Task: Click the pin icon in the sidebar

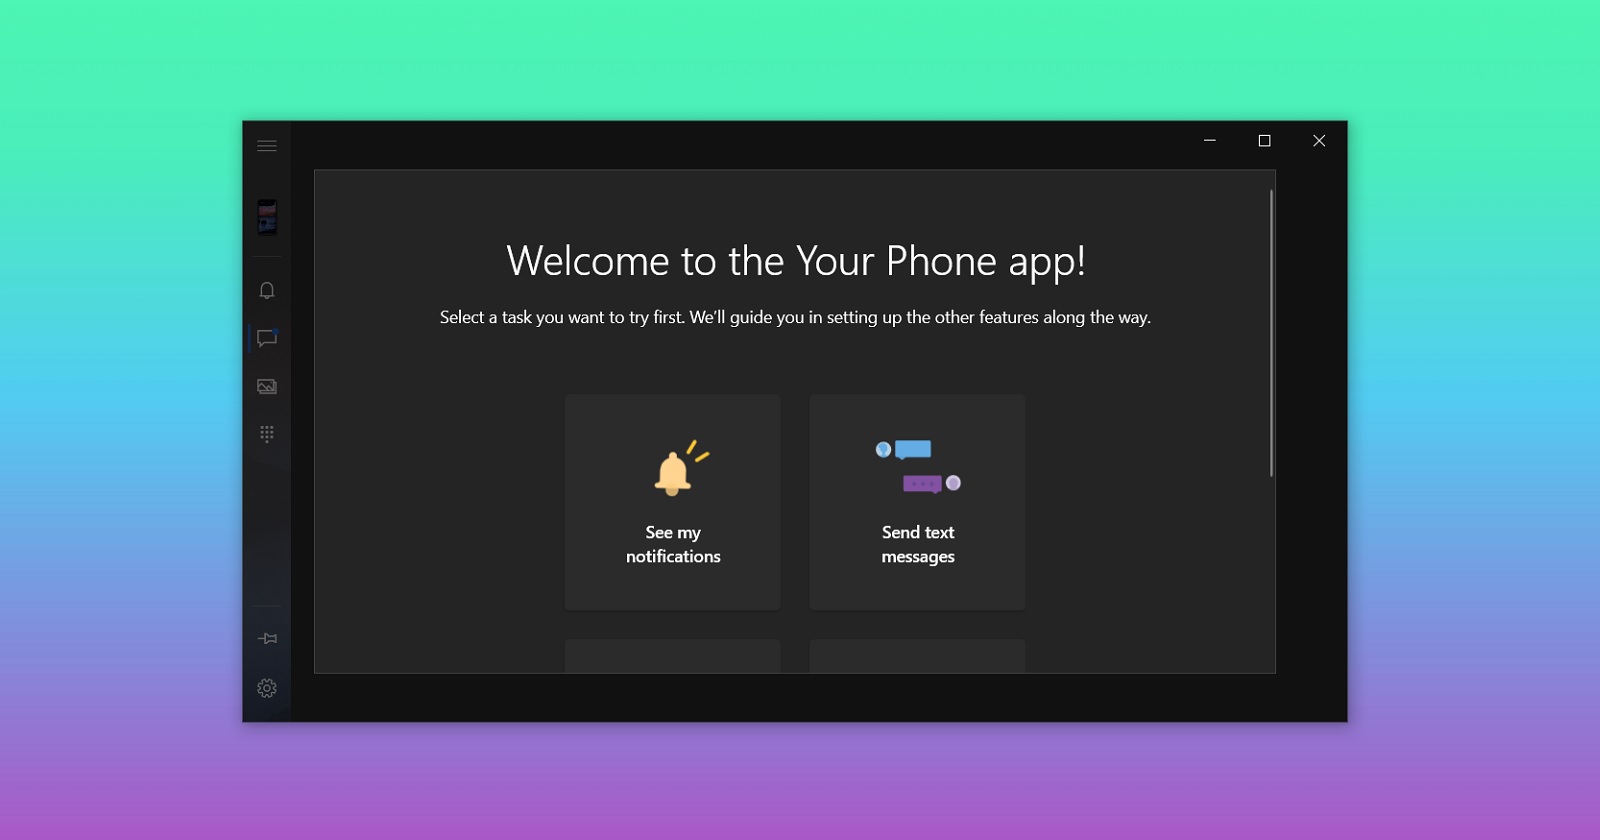Action: 267,638
